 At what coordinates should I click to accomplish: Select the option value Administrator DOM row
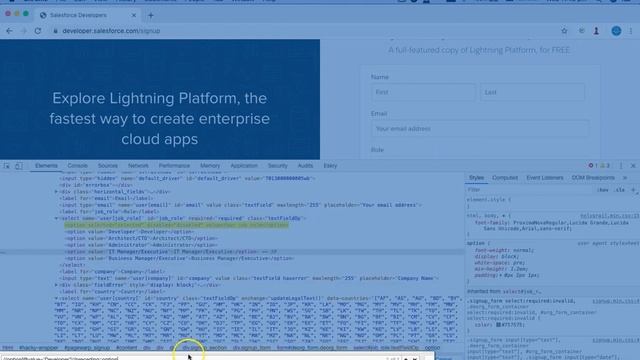click(141, 245)
